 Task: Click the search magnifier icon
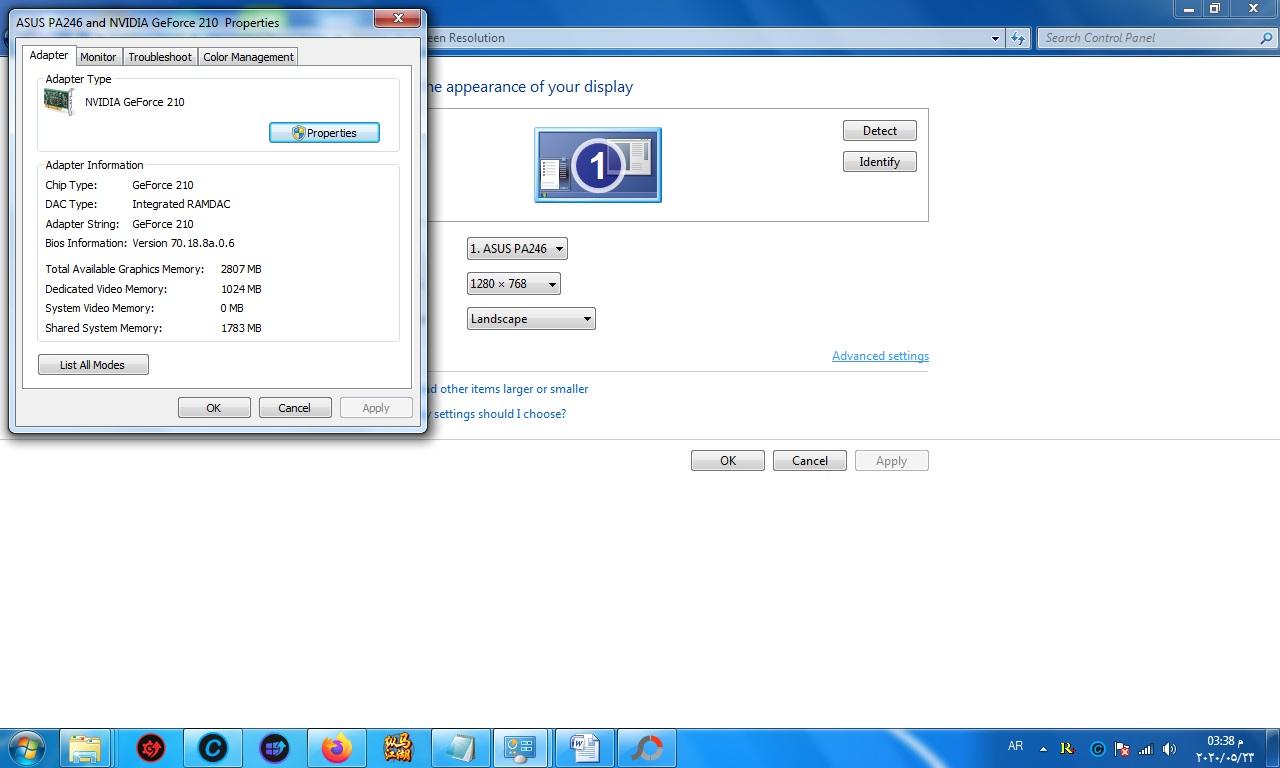pyautogui.click(x=1267, y=38)
